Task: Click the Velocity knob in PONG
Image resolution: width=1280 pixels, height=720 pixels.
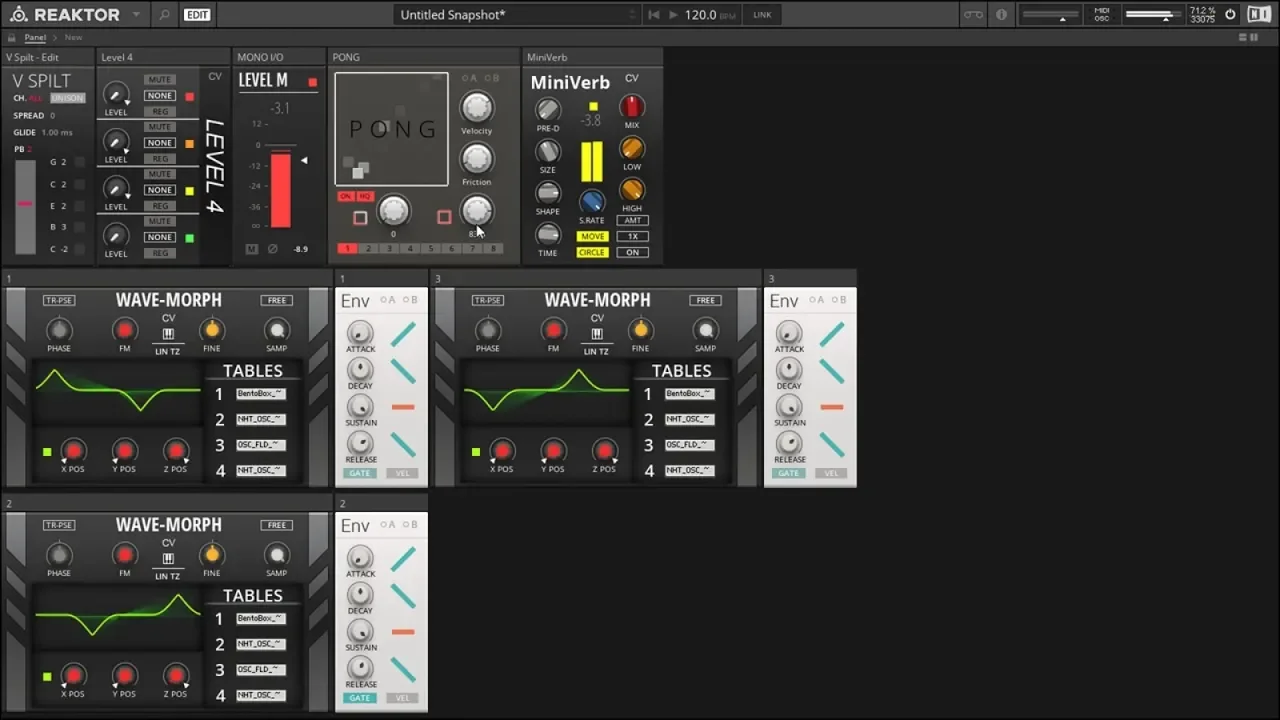Action: pos(476,107)
